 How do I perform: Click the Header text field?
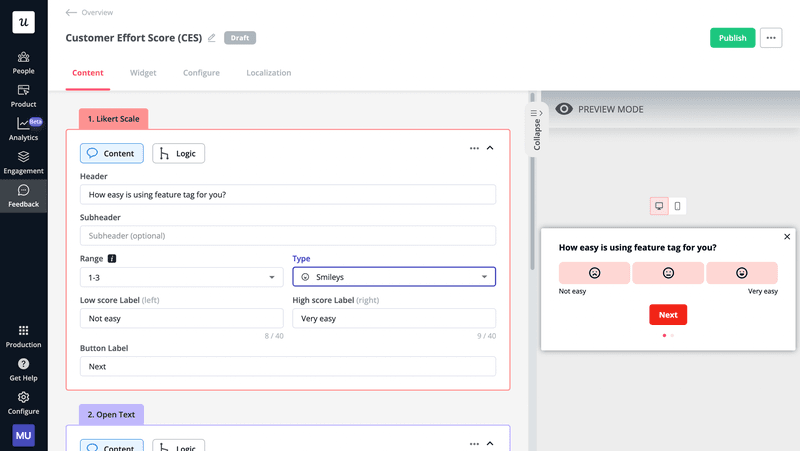click(288, 194)
